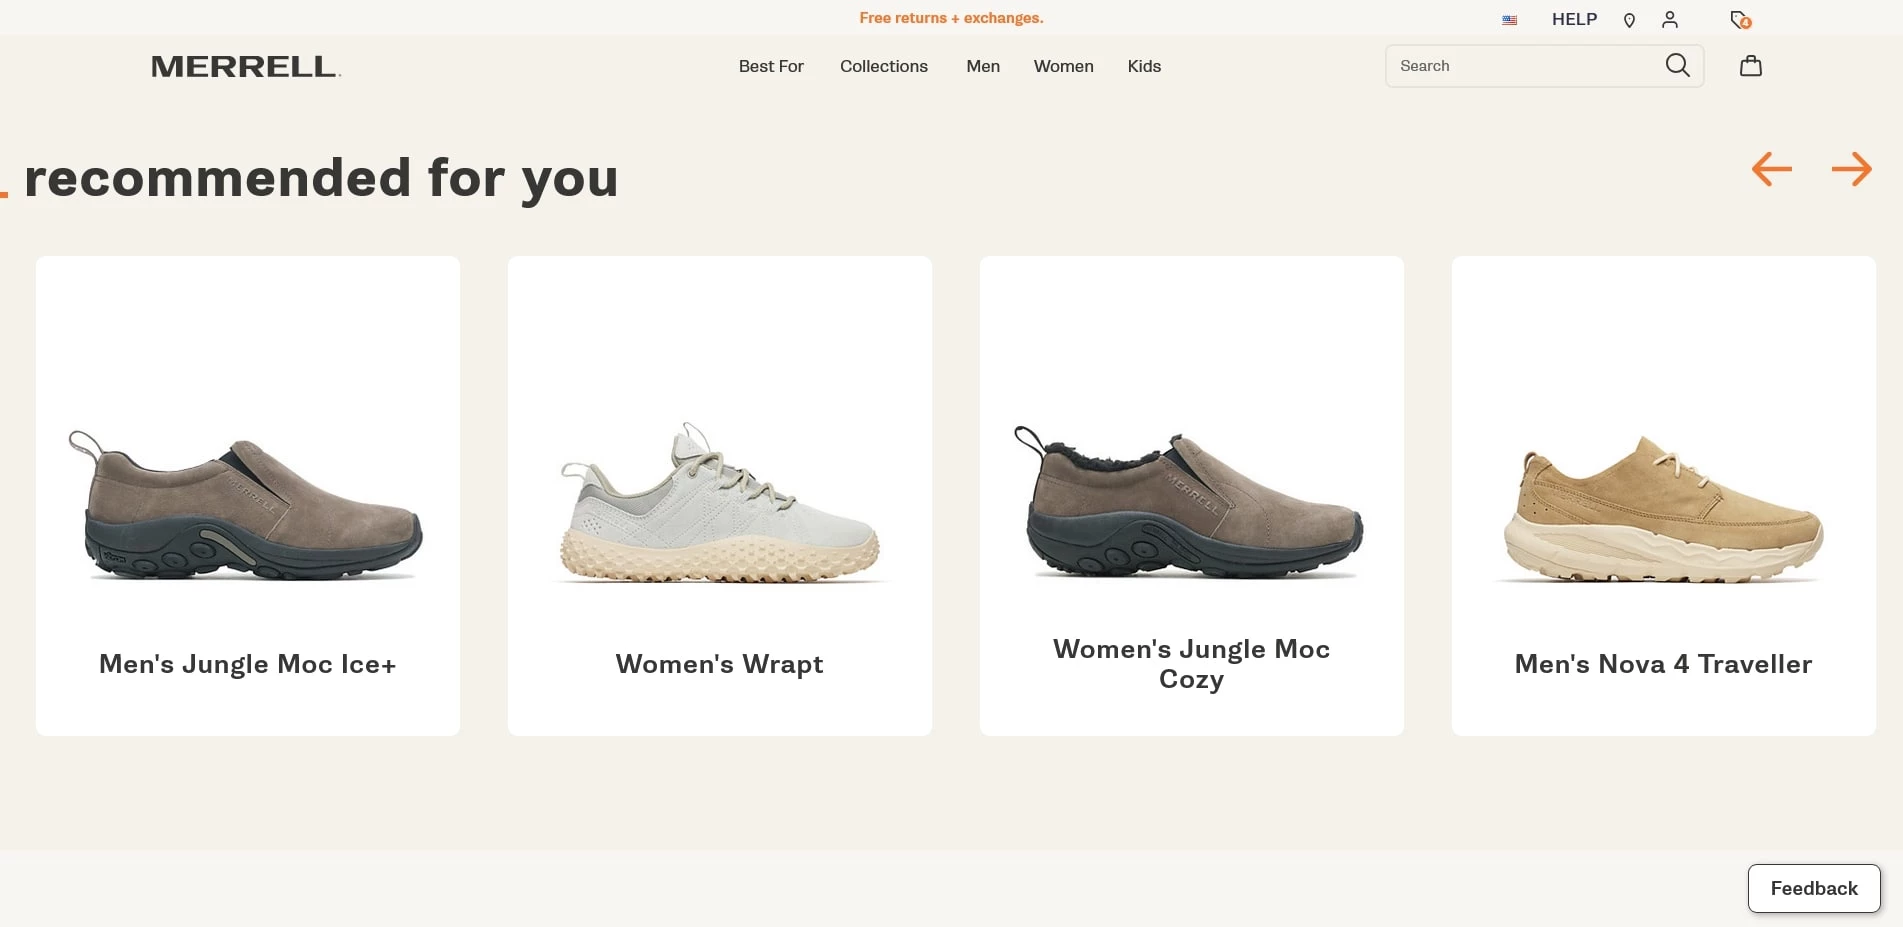The width and height of the screenshot is (1903, 927).
Task: Click the HELP link
Action: 1573,19
